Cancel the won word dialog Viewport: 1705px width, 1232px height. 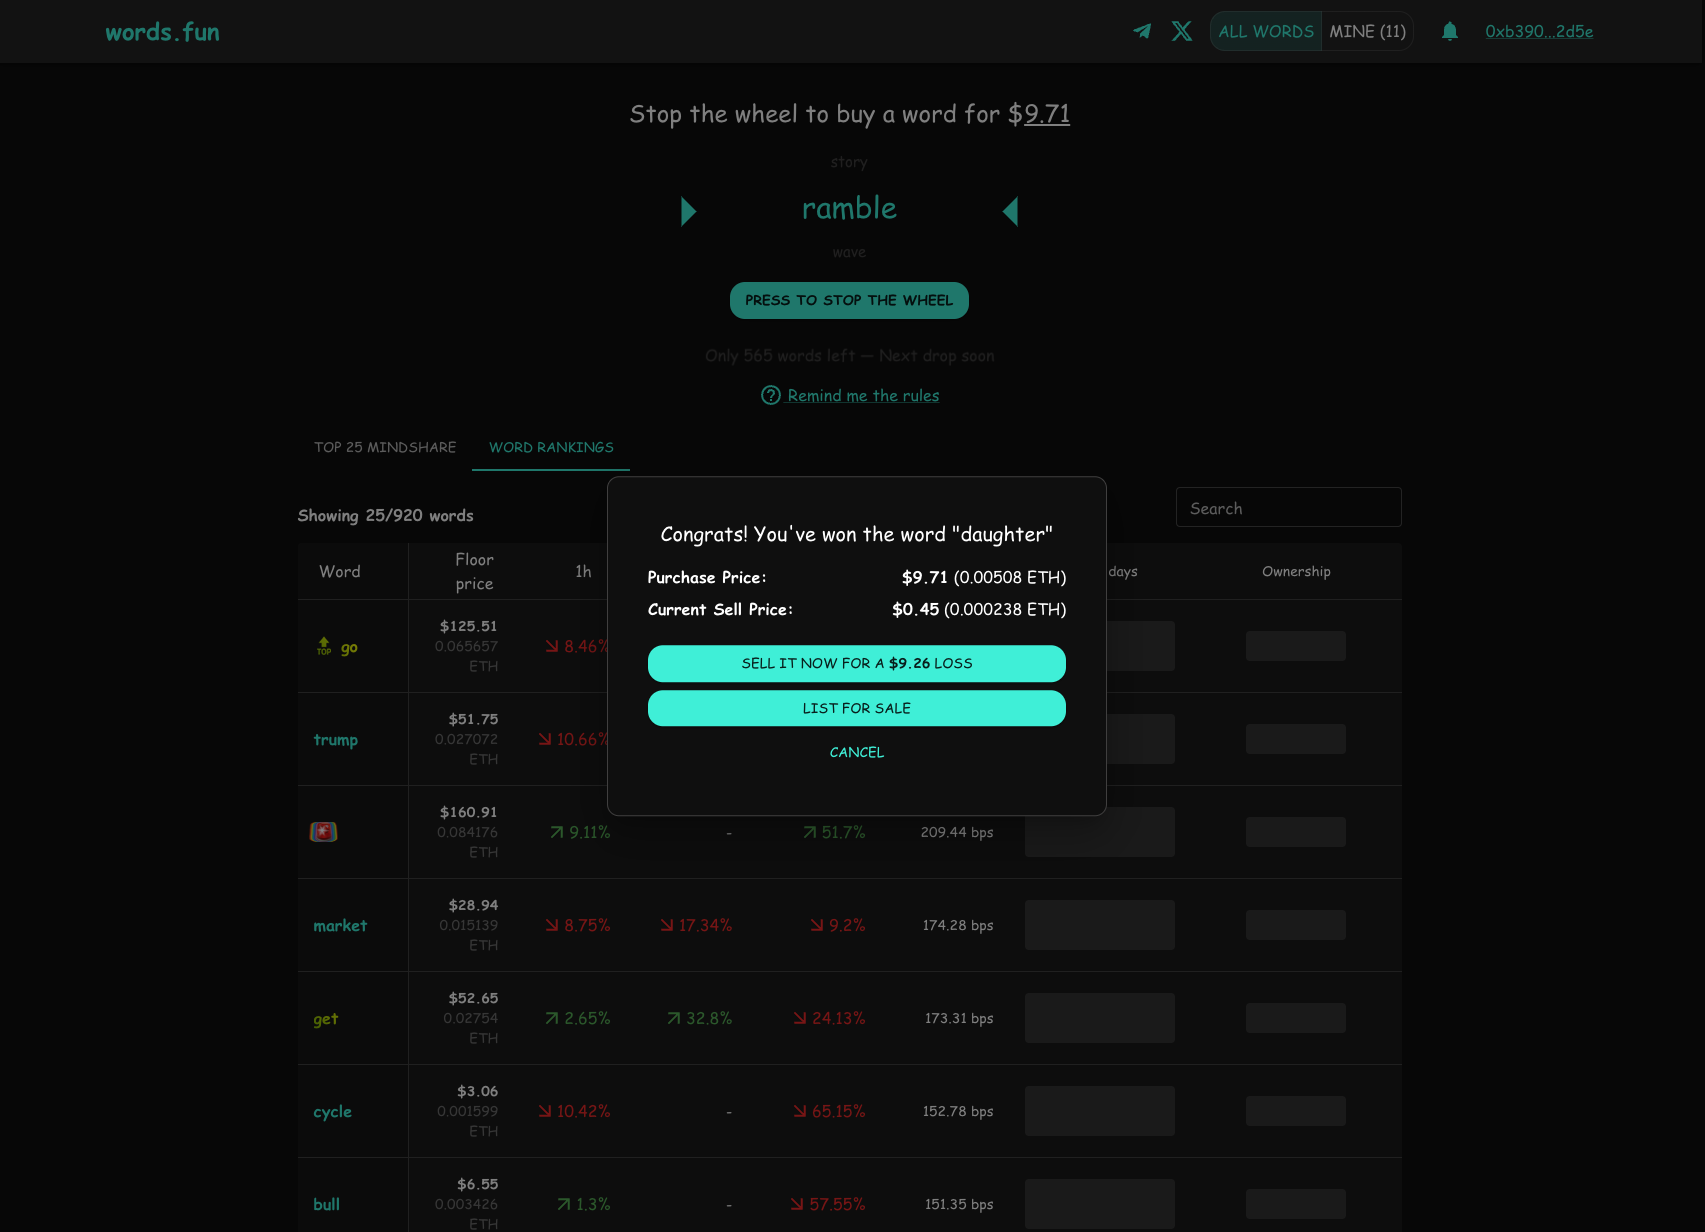click(856, 752)
